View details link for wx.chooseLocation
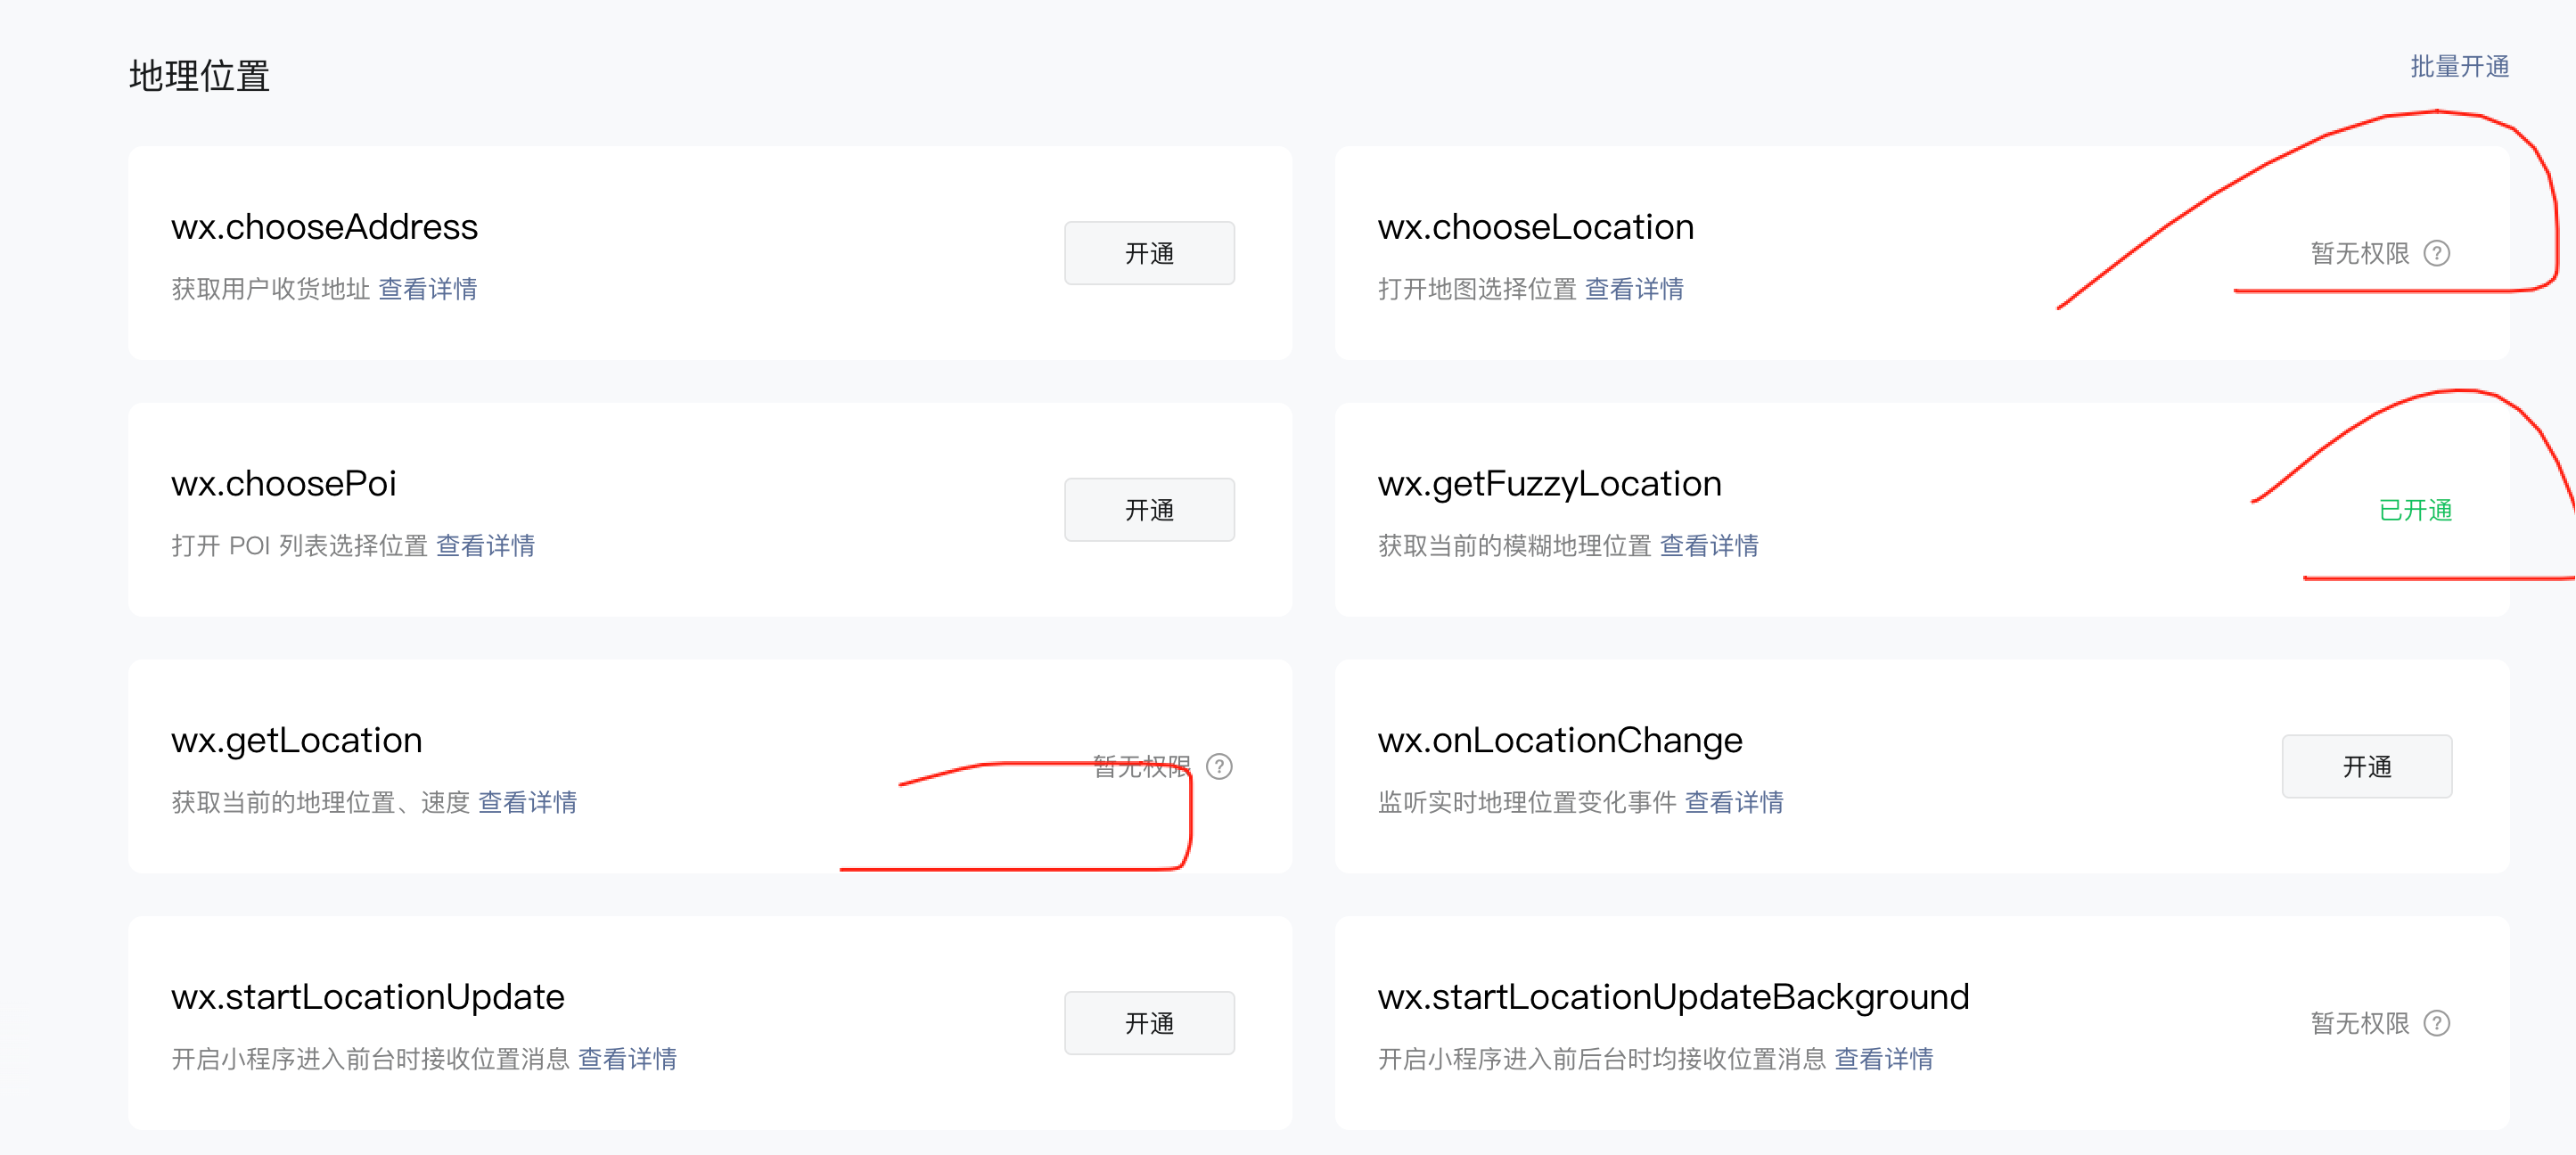2576x1155 pixels. (x=1633, y=289)
